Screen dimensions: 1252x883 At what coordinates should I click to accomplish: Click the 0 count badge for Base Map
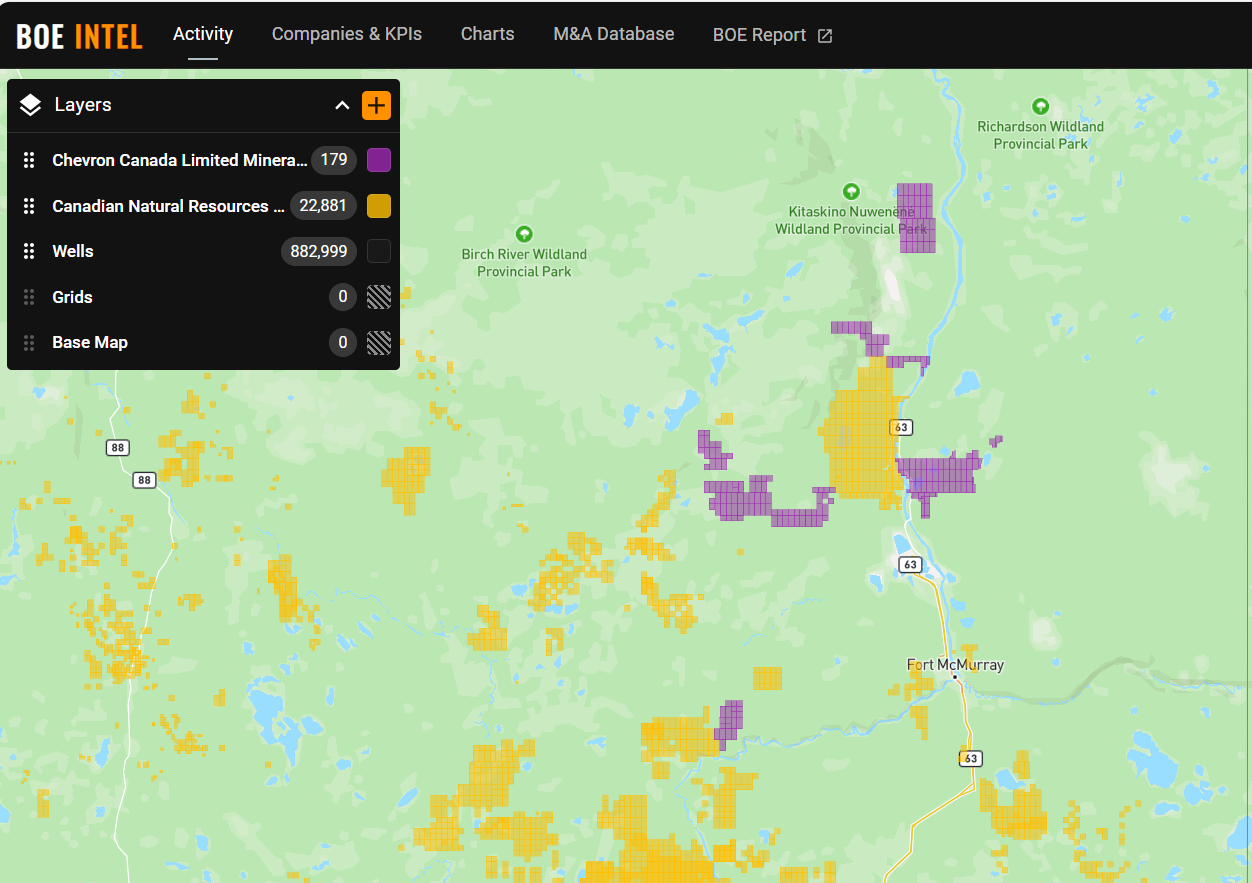[x=343, y=342]
